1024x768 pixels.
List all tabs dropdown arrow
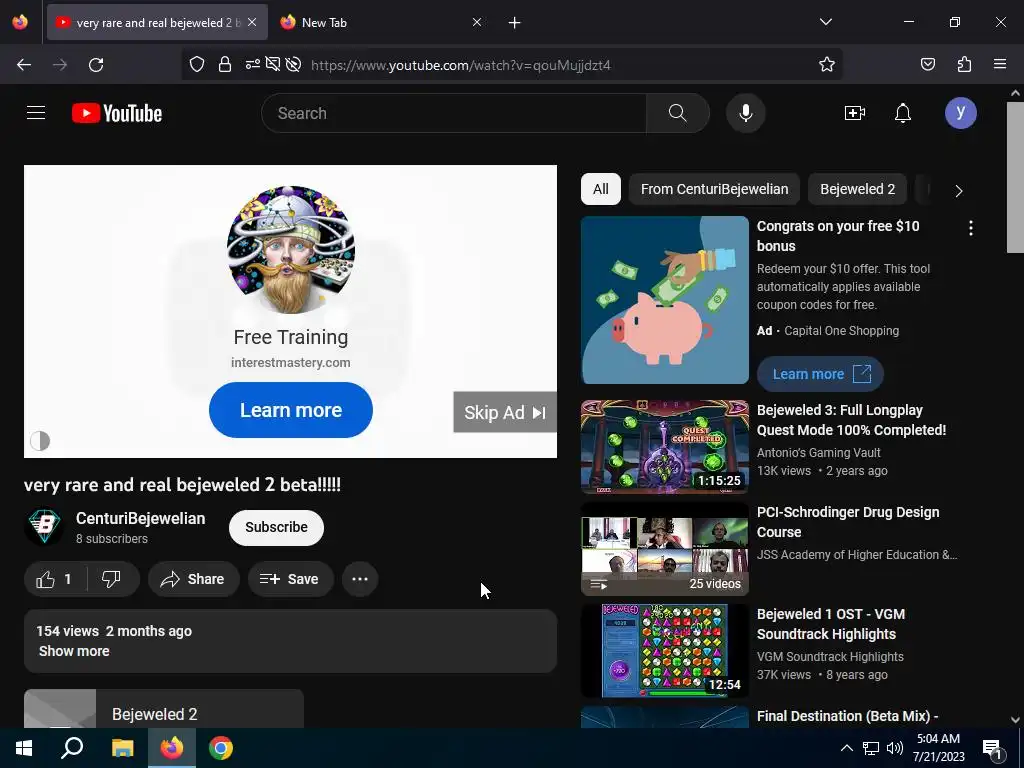tap(825, 22)
